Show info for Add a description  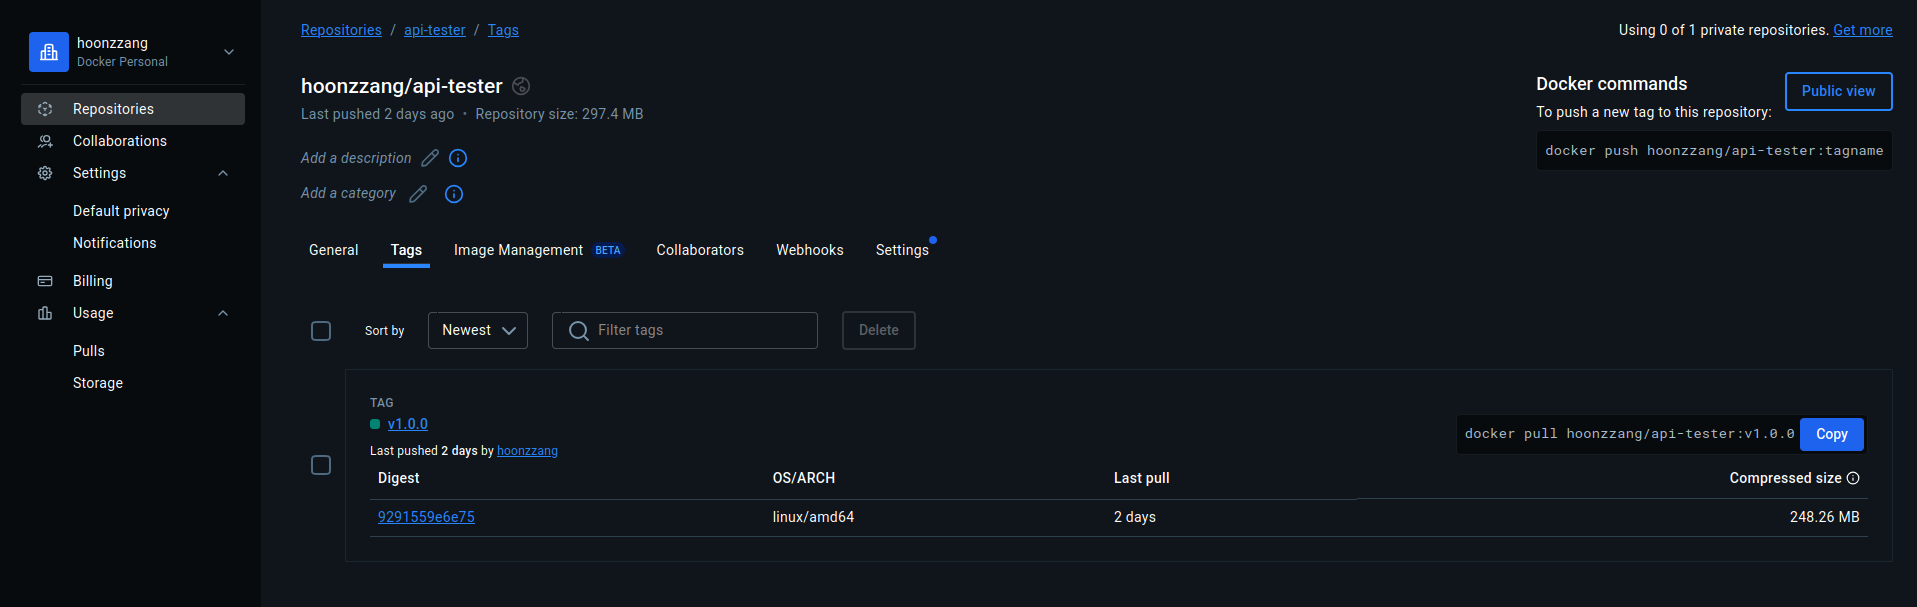(x=458, y=158)
